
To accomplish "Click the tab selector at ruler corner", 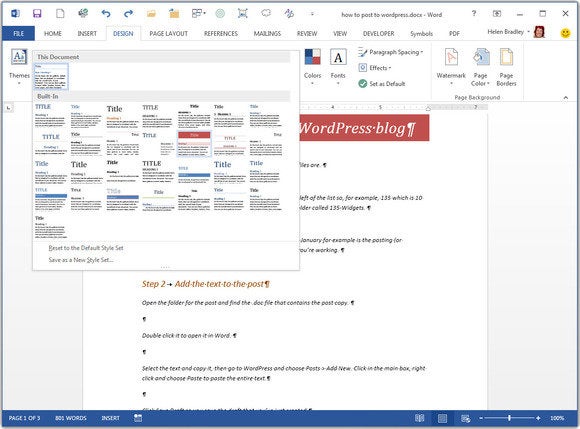I will 9,108.
